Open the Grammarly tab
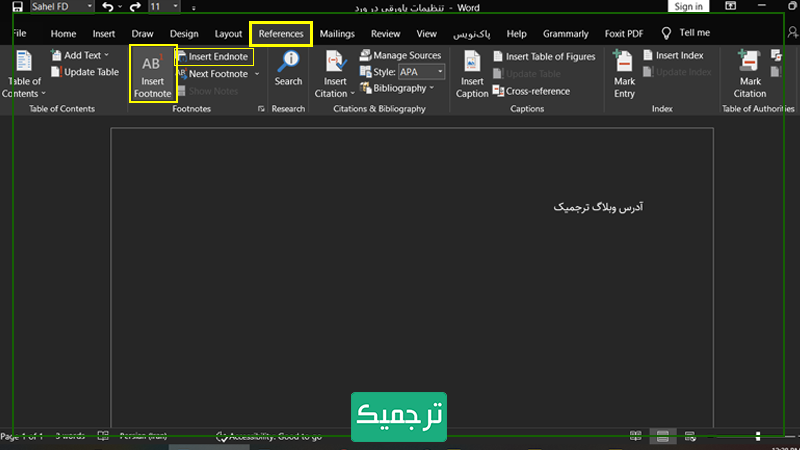Screen dimensions: 800x450 [x=565, y=34]
